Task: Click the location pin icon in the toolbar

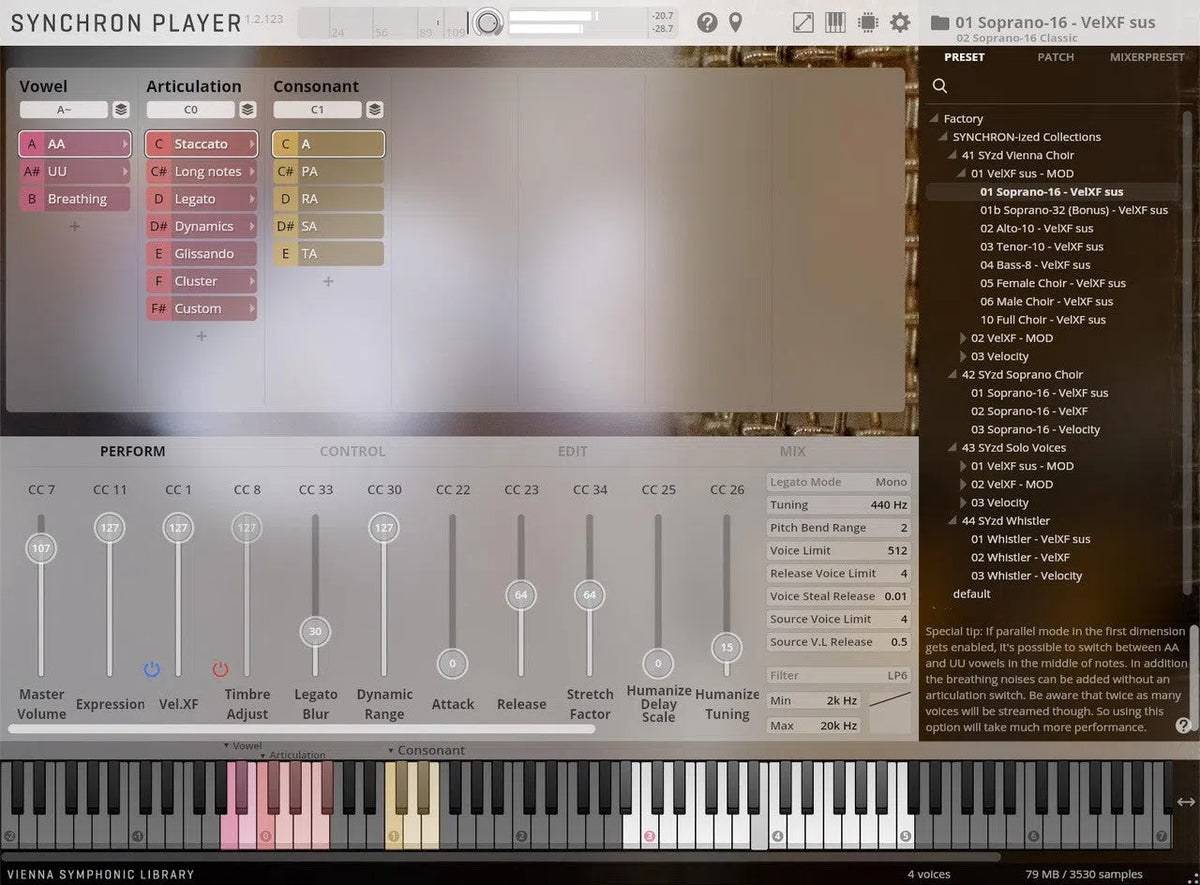Action: tap(735, 22)
